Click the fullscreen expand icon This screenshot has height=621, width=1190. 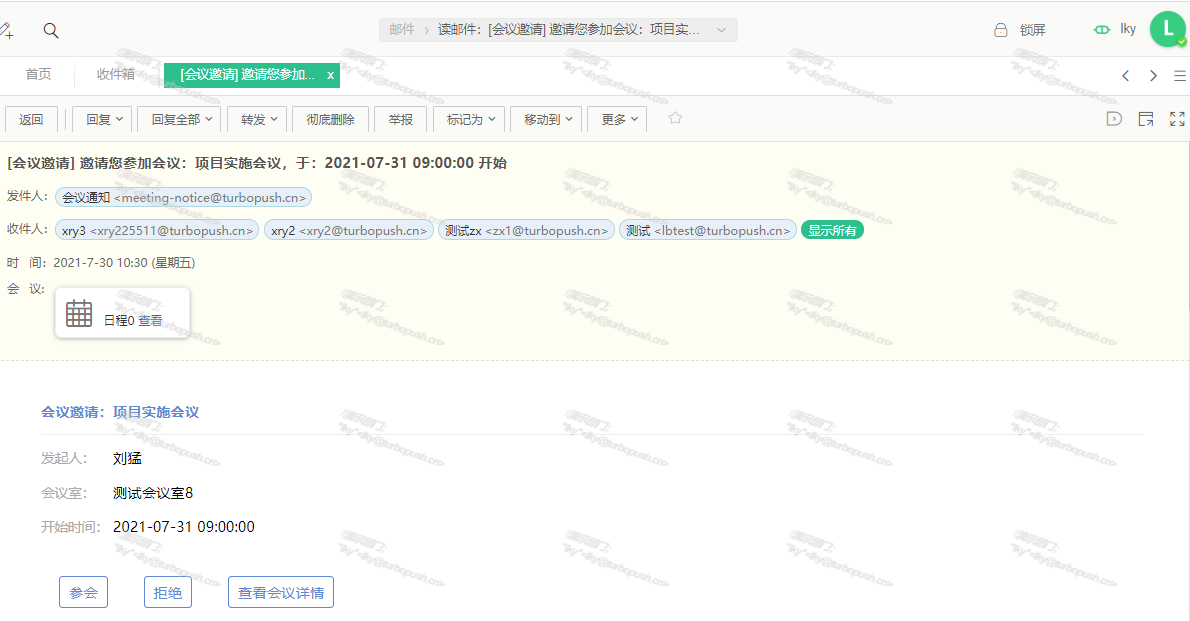point(1177,119)
